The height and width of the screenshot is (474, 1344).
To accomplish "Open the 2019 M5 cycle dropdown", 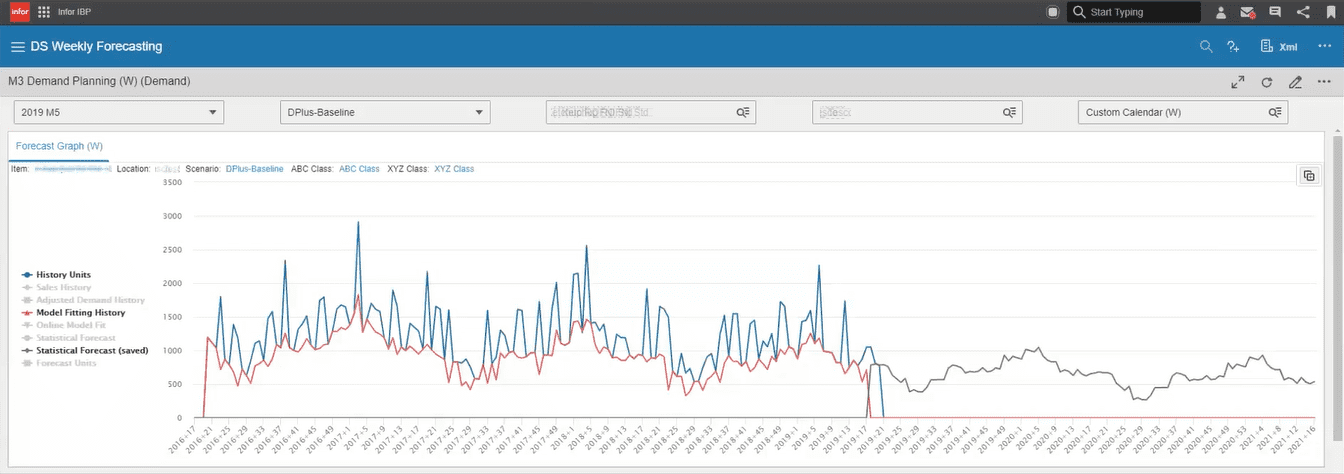I will click(118, 112).
